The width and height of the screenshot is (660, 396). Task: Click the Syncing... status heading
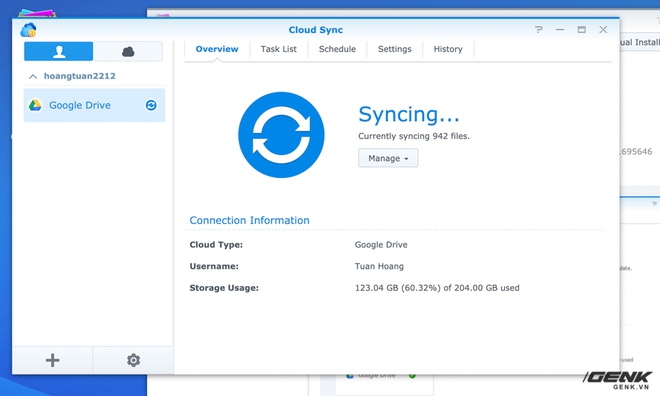409,114
